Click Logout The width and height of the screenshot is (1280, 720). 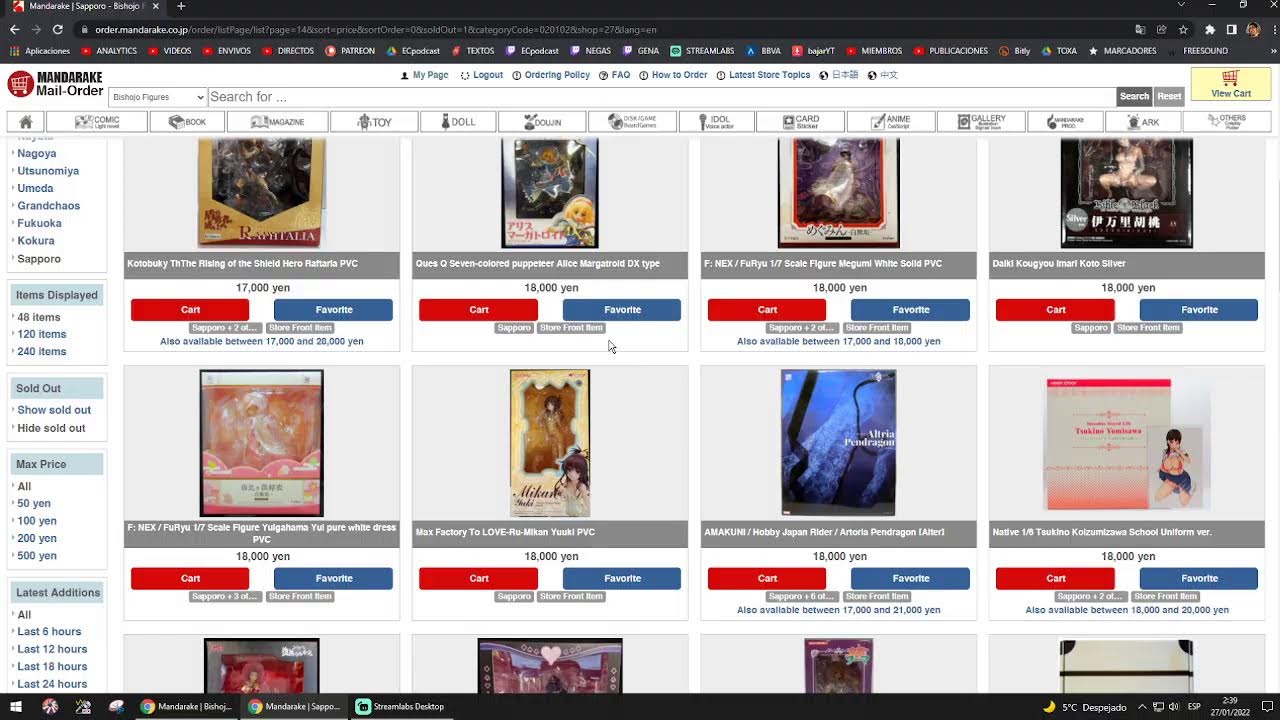pyautogui.click(x=482, y=75)
